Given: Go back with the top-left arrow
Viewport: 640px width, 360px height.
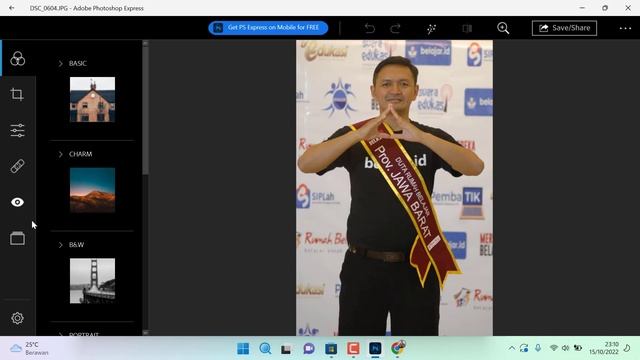Looking at the screenshot, I should click(x=12, y=8).
